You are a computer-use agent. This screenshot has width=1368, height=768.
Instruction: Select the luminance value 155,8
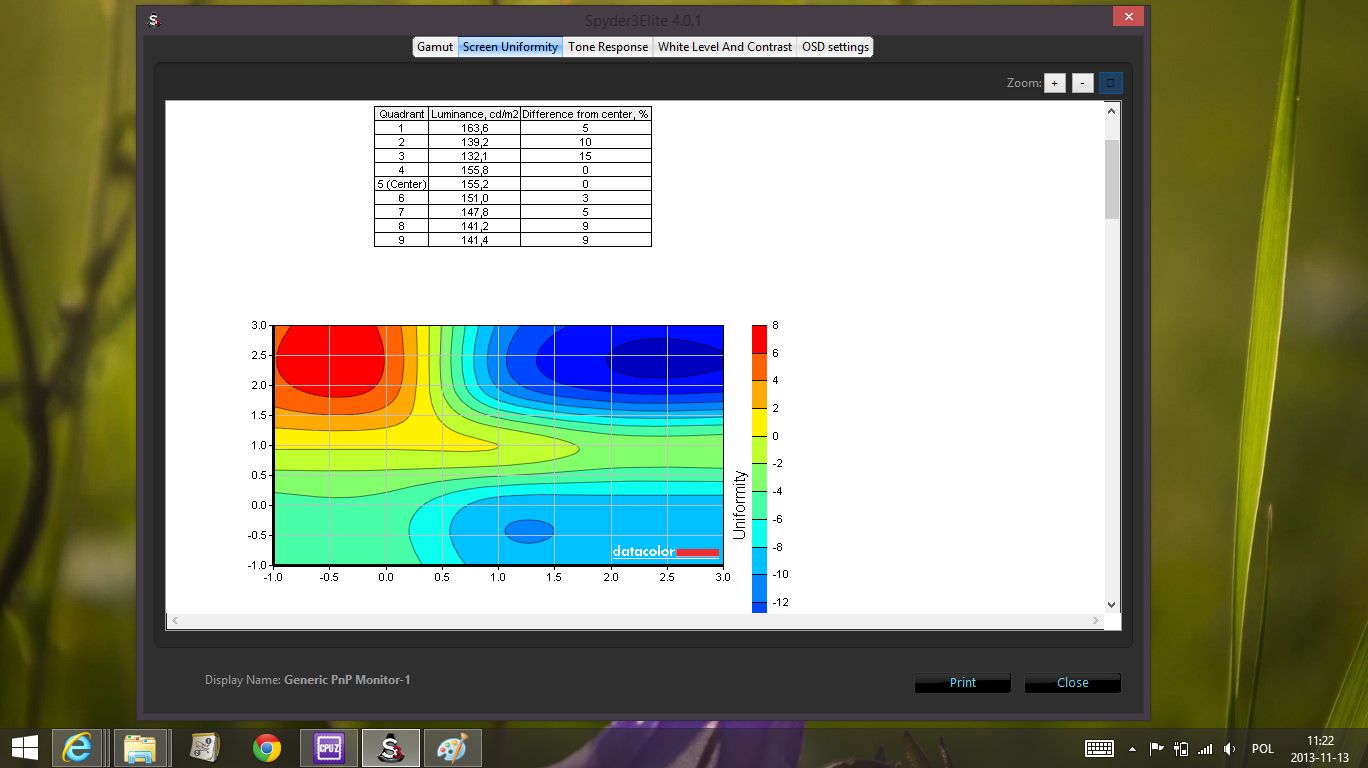[475, 170]
